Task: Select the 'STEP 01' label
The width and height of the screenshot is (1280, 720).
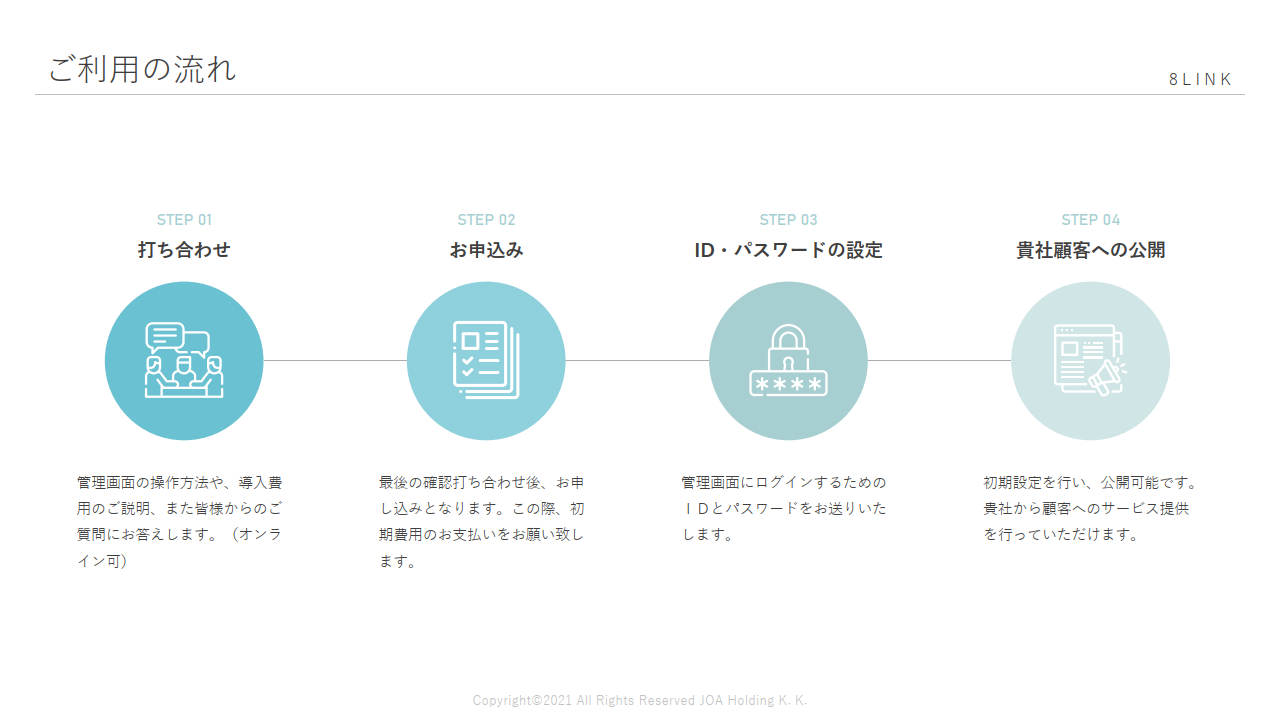Action: point(184,220)
